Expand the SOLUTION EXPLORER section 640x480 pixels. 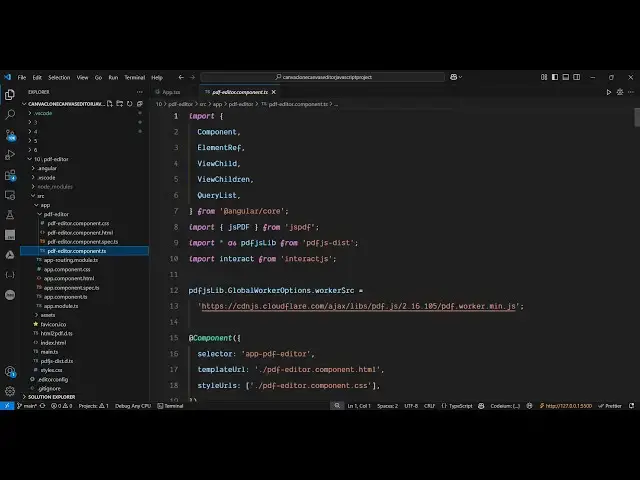pos(84,397)
